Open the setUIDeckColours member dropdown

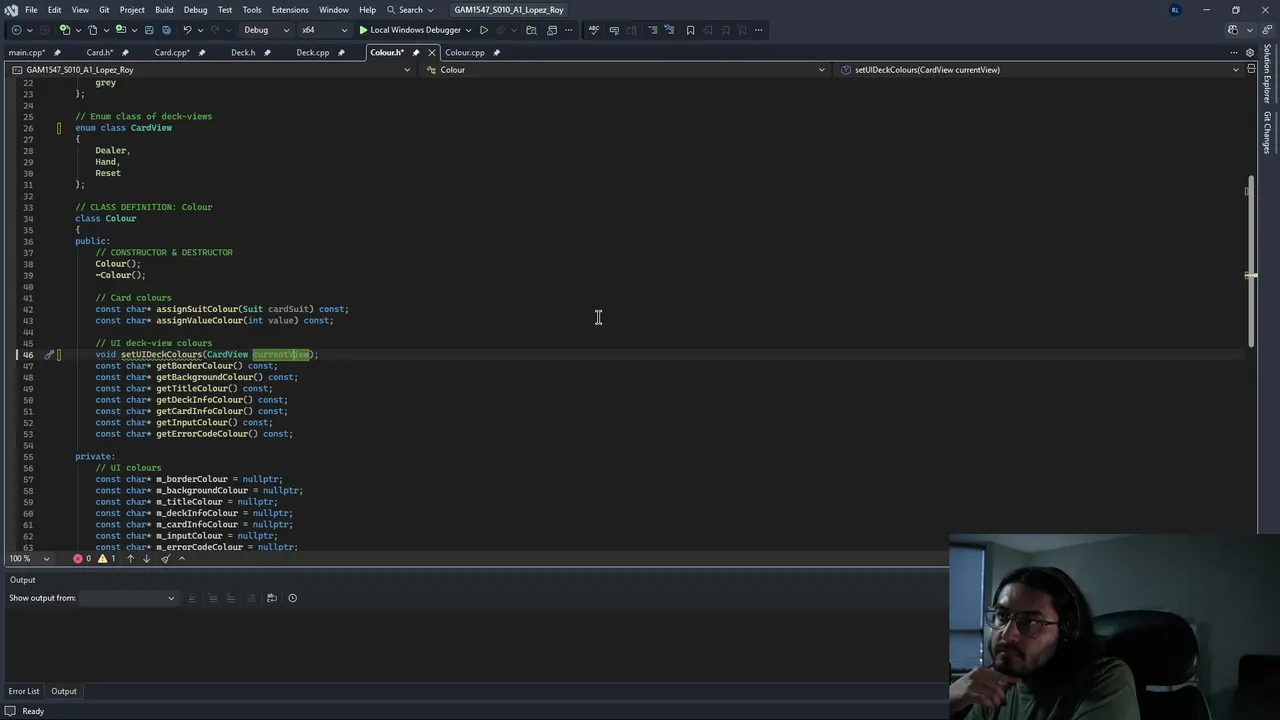click(1040, 70)
